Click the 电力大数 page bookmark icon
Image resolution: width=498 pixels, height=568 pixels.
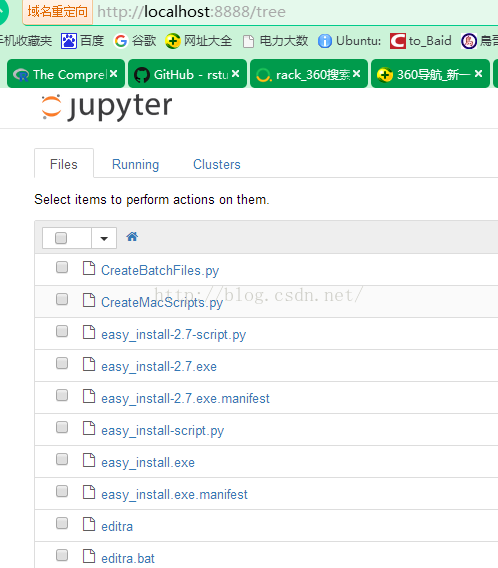tap(248, 41)
